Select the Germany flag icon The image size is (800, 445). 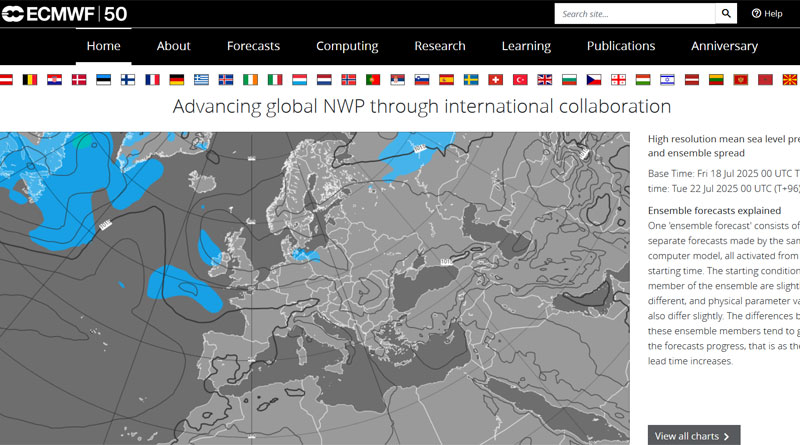177,80
